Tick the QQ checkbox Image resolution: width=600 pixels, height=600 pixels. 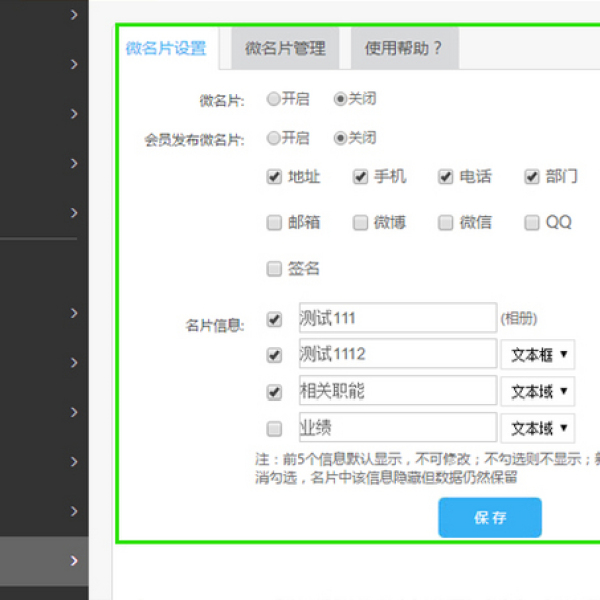(532, 223)
